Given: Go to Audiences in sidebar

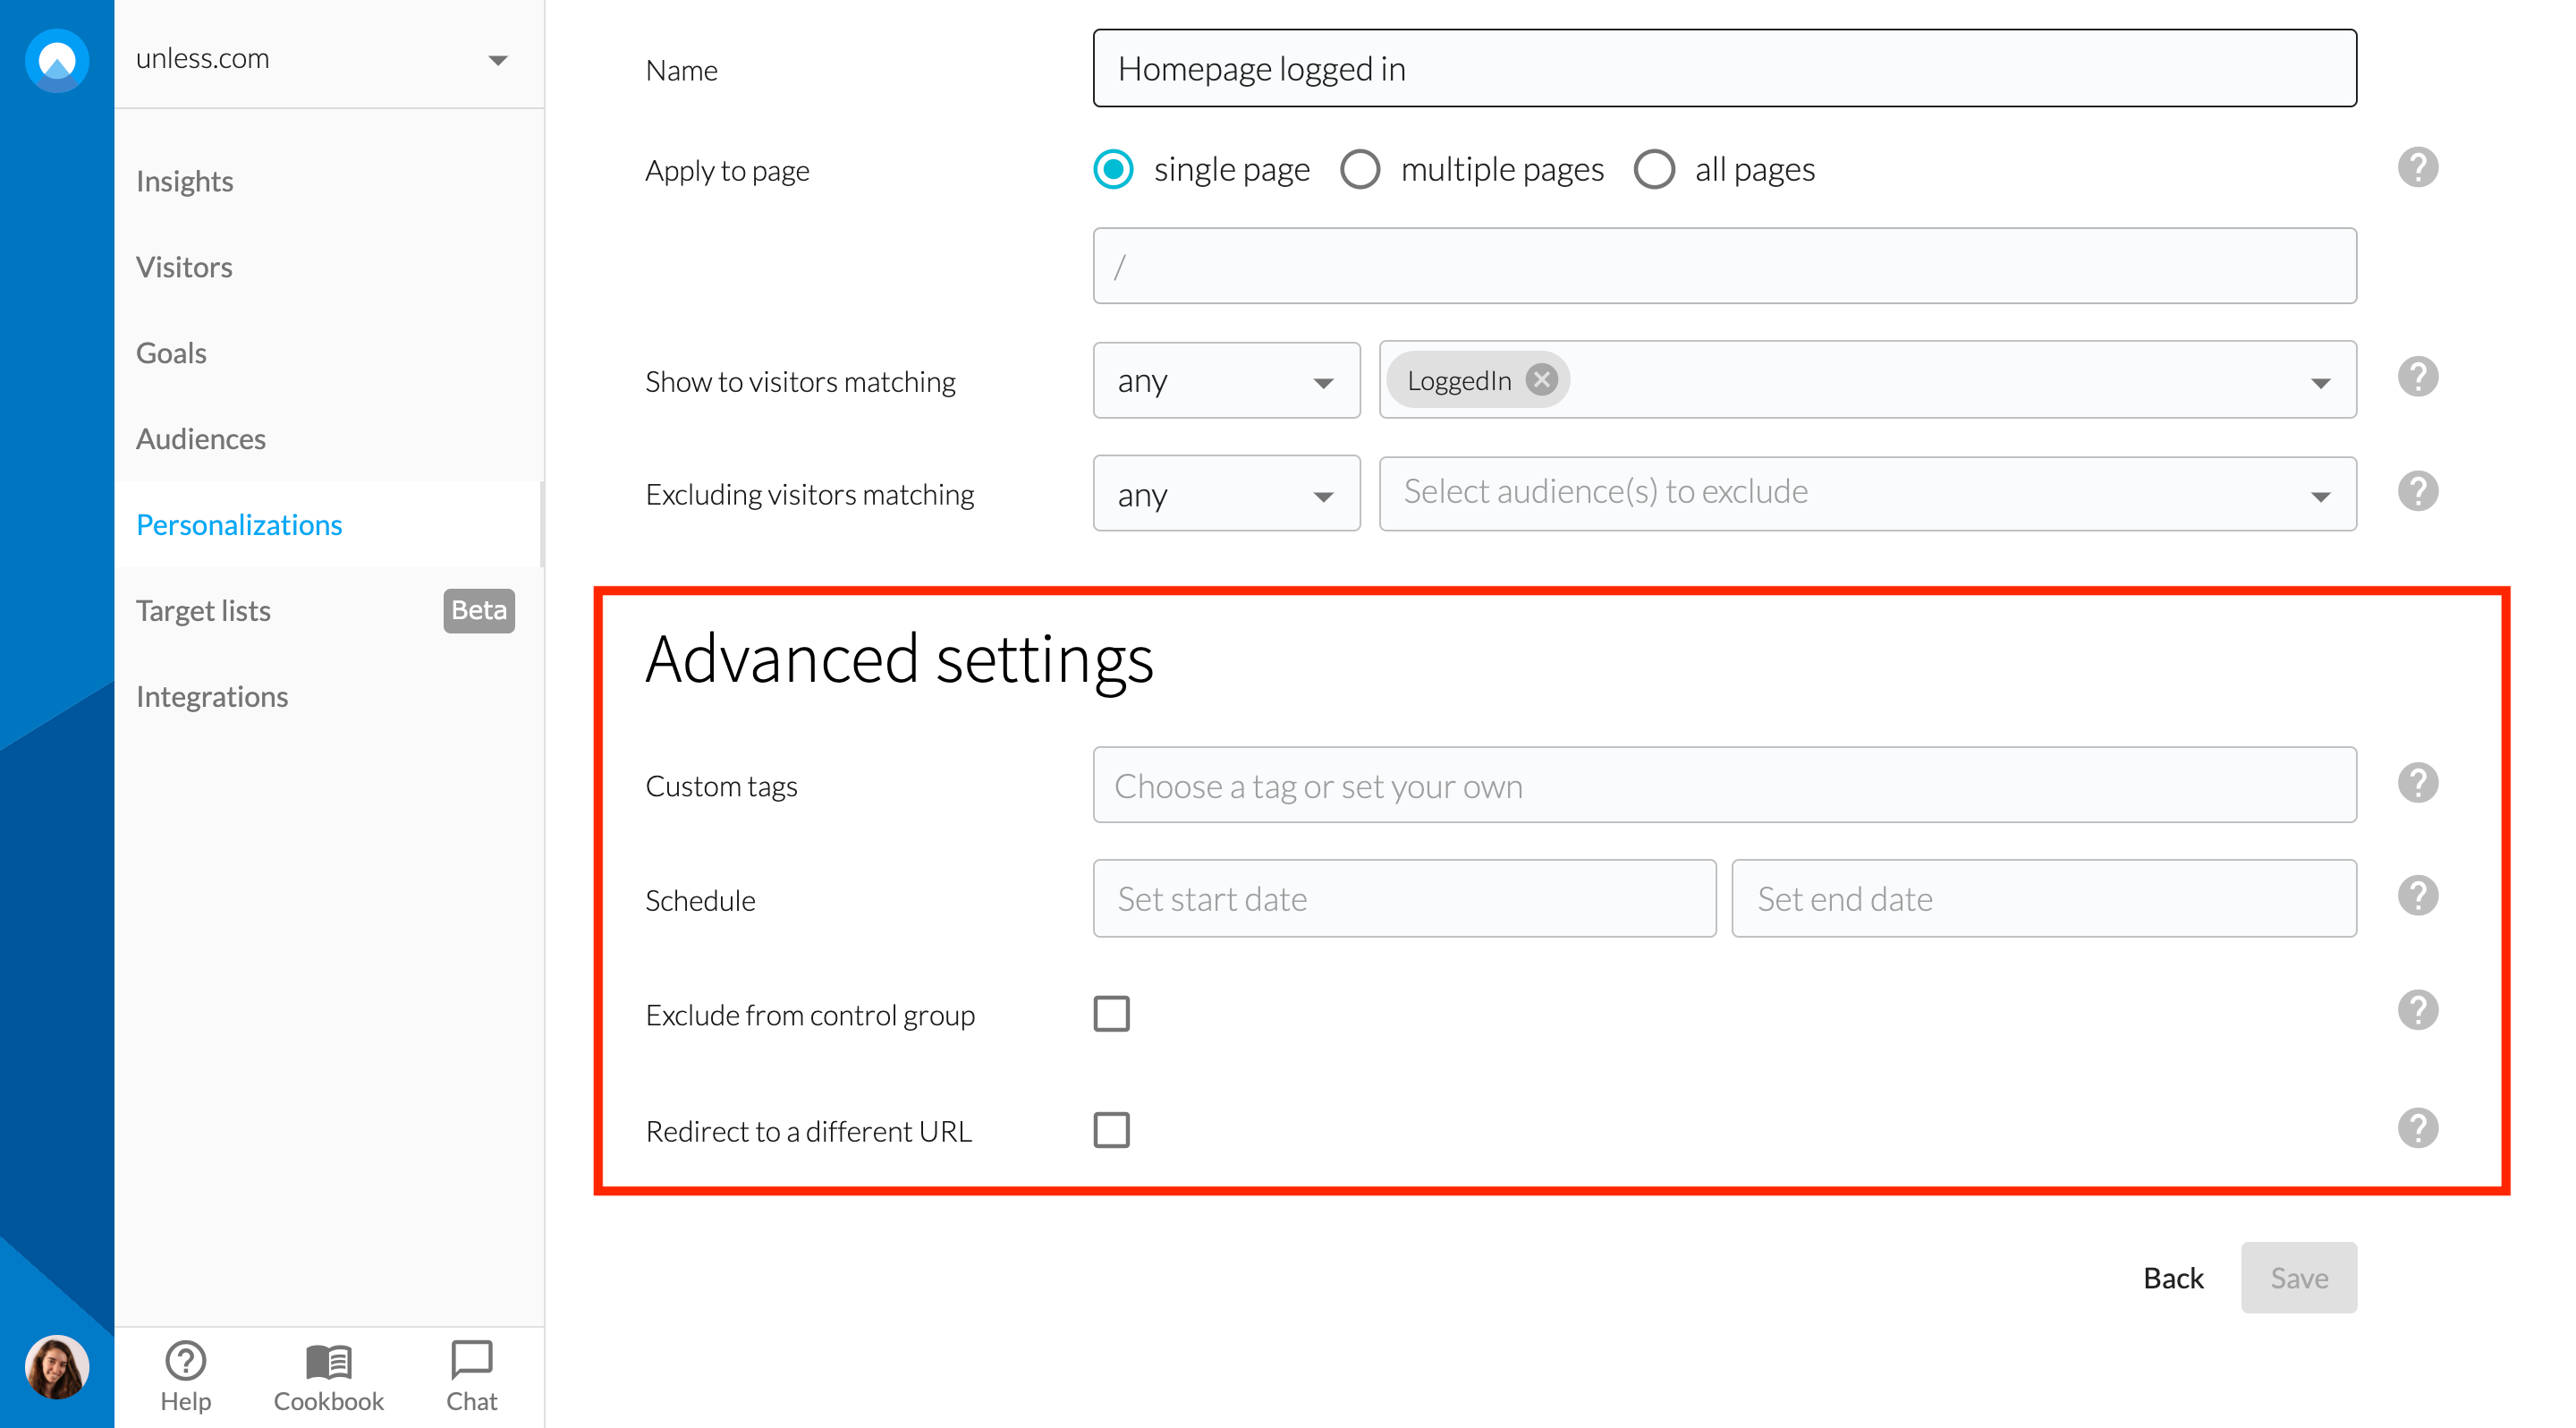Looking at the screenshot, I should point(201,439).
